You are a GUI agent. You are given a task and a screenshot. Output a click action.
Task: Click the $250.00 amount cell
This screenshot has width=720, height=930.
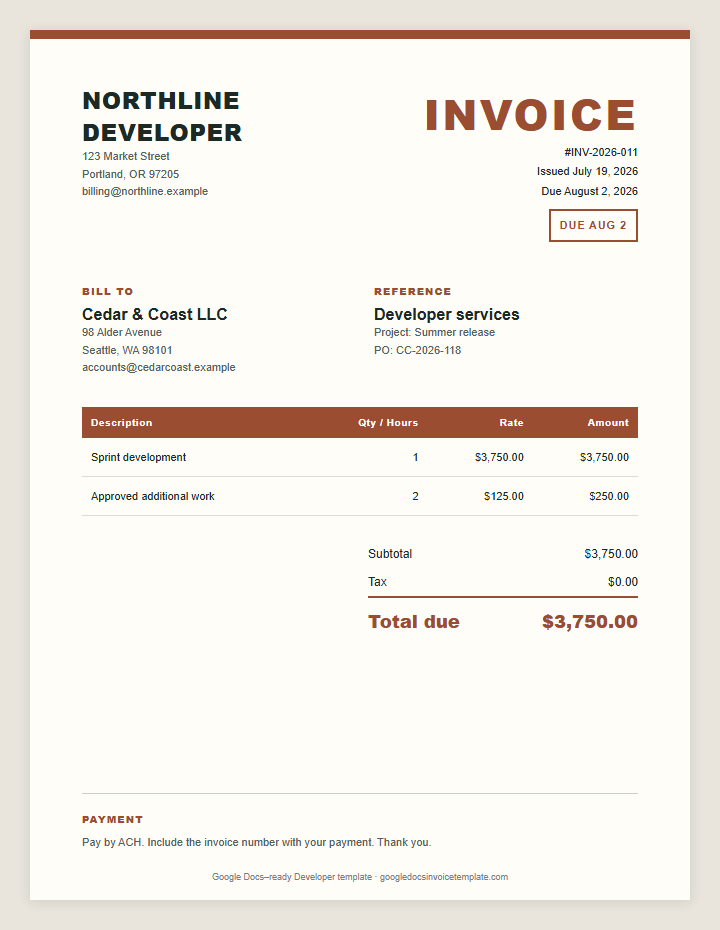609,496
